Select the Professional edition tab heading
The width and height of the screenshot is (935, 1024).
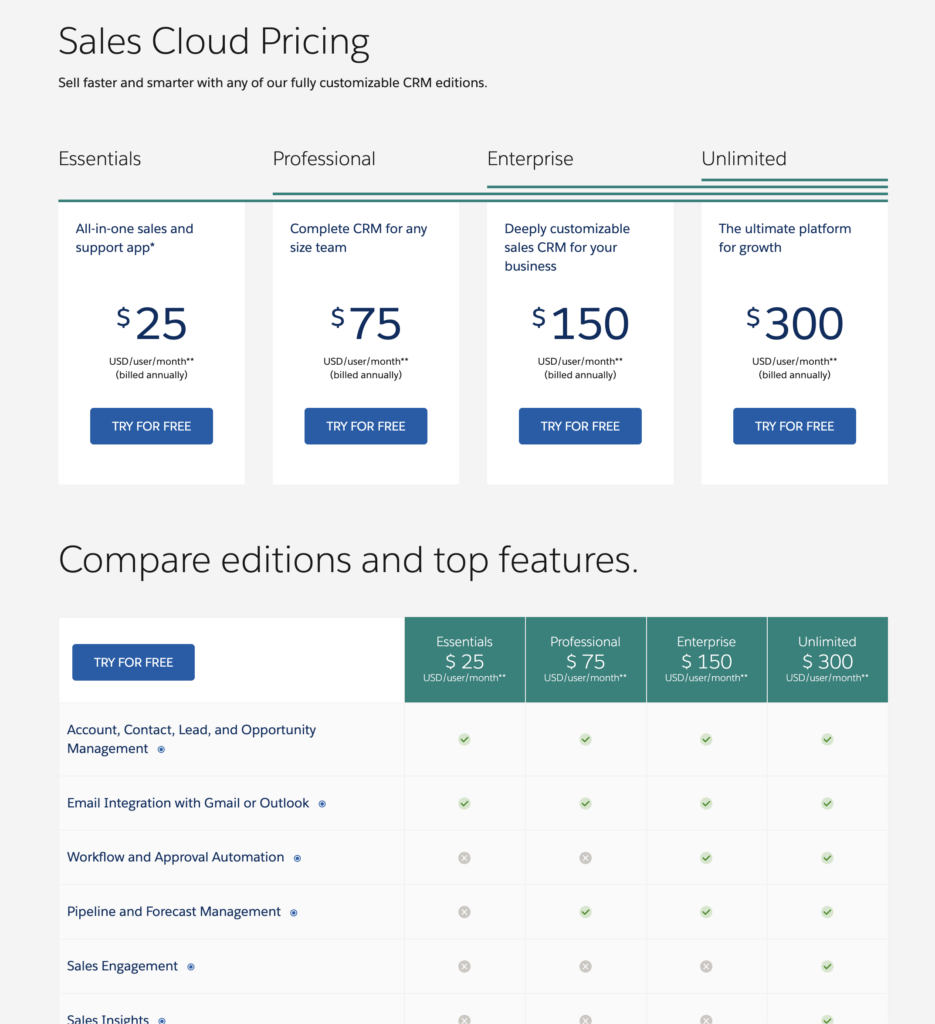(324, 159)
